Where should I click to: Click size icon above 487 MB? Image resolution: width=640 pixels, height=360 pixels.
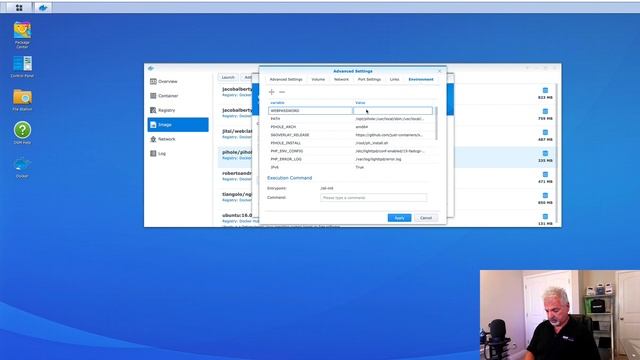tap(545, 132)
